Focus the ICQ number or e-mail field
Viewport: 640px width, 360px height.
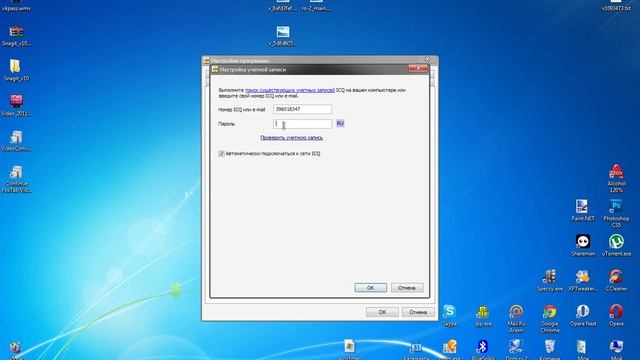coord(302,109)
